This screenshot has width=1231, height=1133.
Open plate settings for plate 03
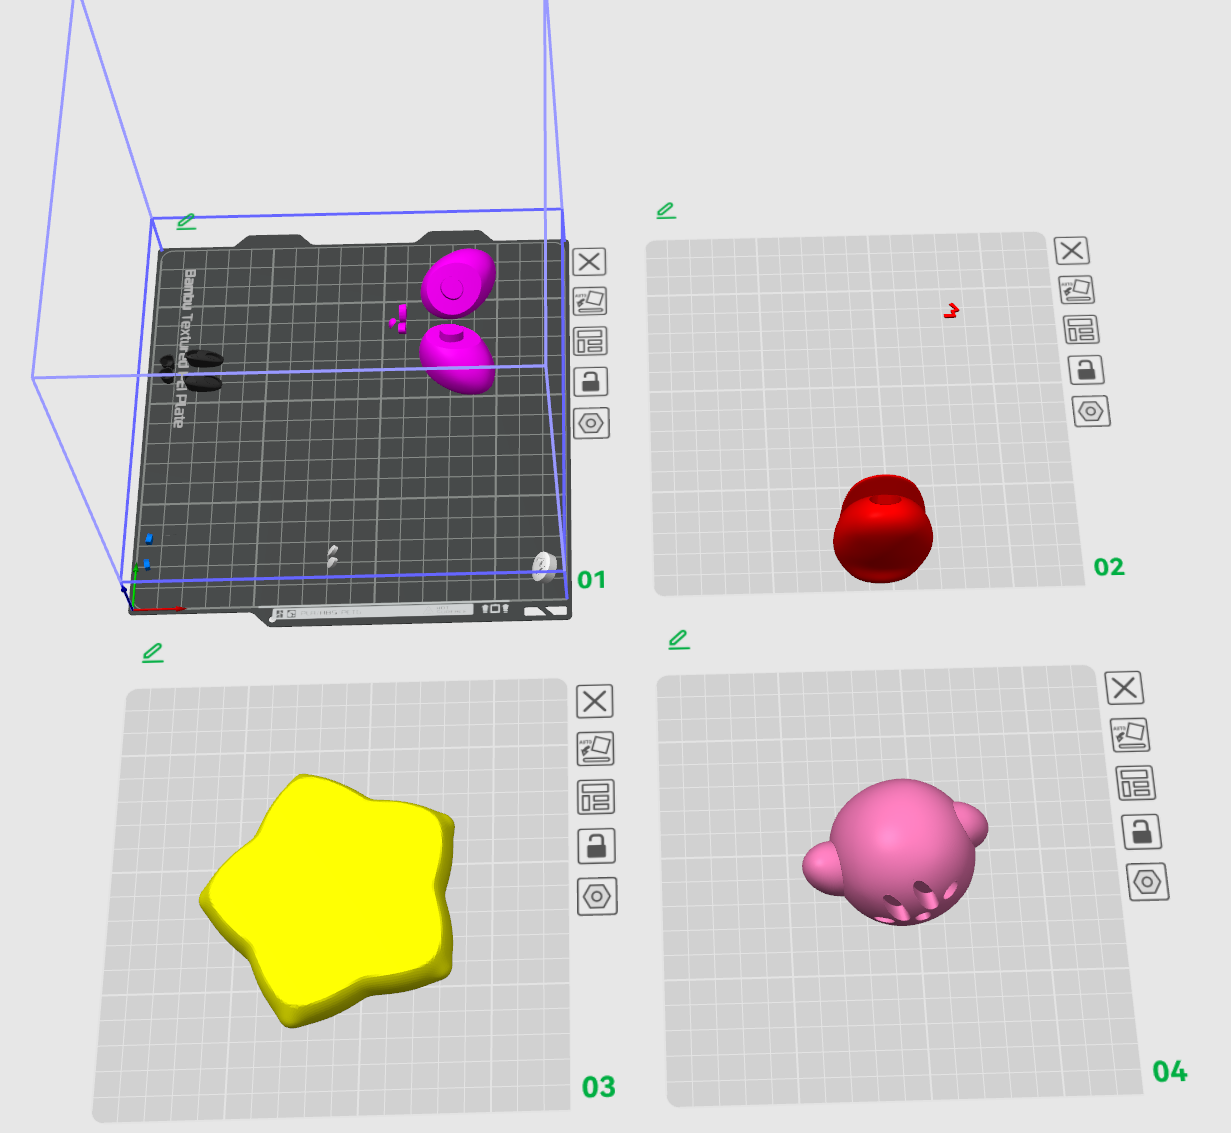click(597, 896)
